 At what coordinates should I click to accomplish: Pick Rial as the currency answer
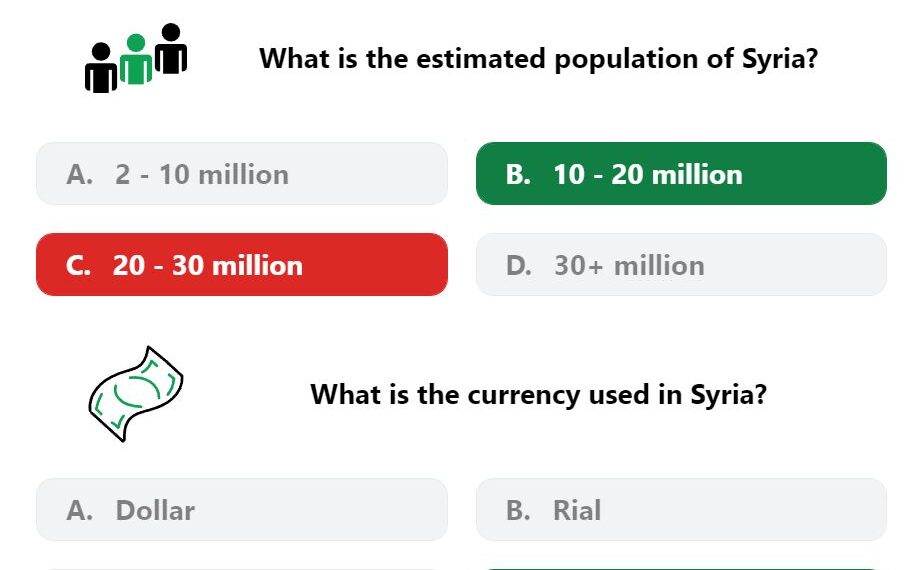pyautogui.click(x=681, y=510)
